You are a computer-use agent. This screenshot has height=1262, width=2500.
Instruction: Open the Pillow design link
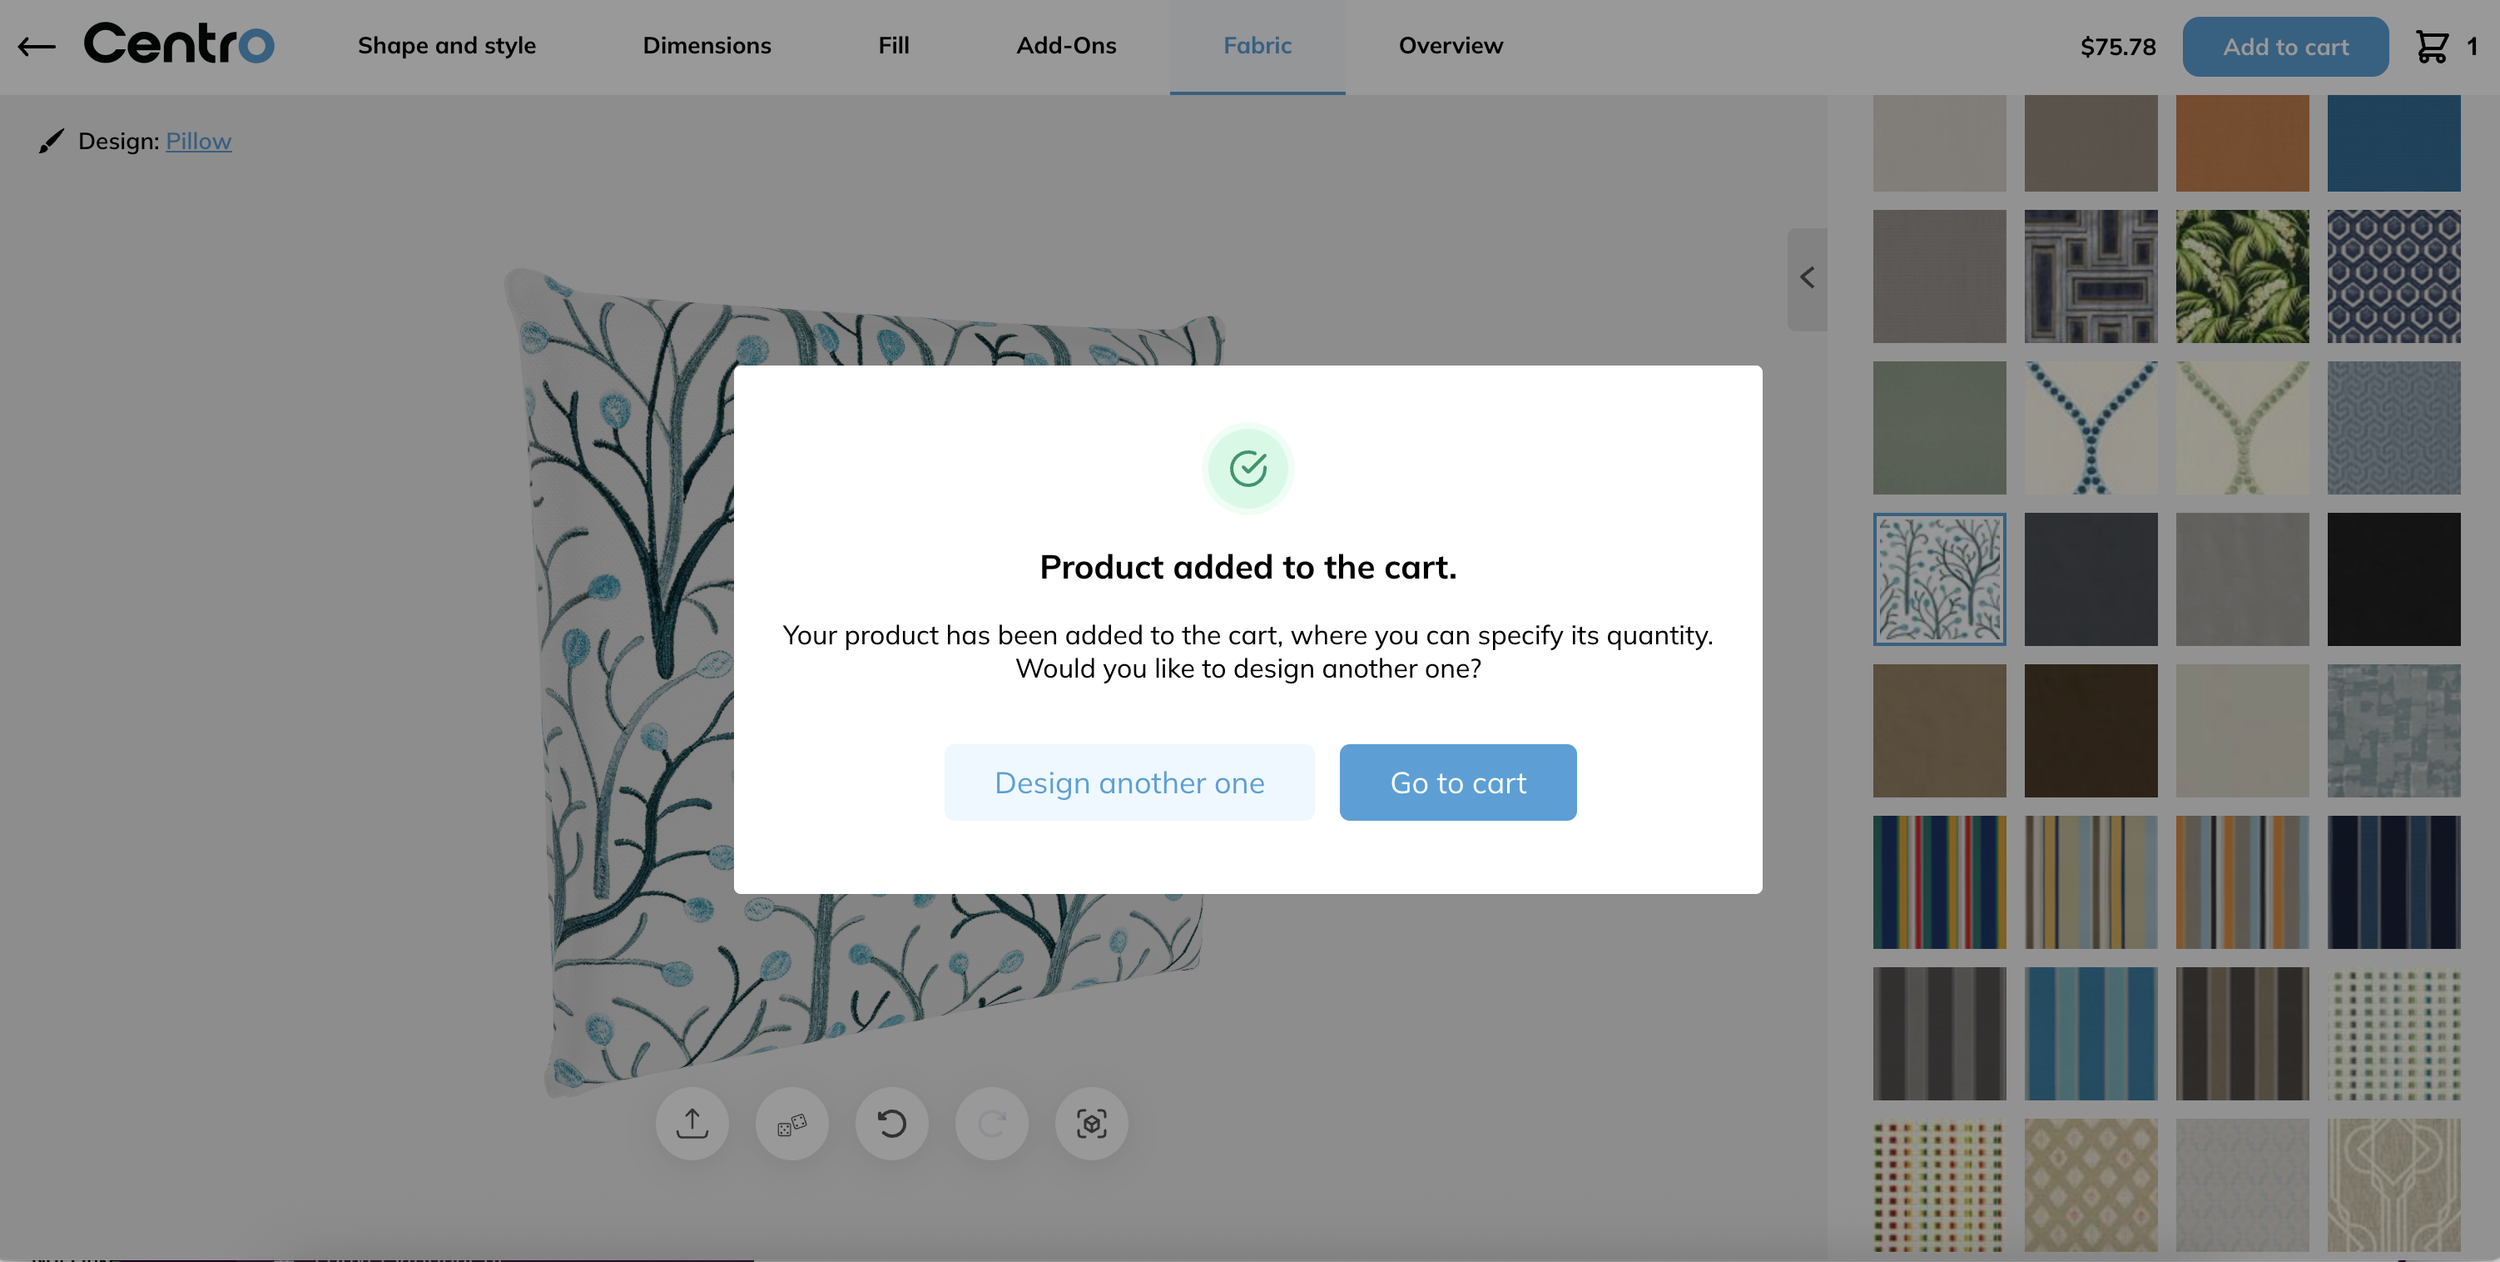point(198,141)
